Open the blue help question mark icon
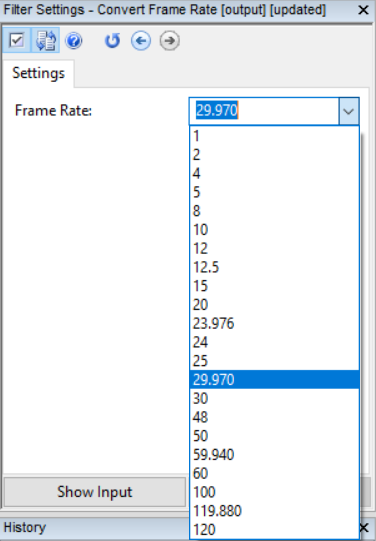This screenshot has width=376, height=541. (x=73, y=41)
